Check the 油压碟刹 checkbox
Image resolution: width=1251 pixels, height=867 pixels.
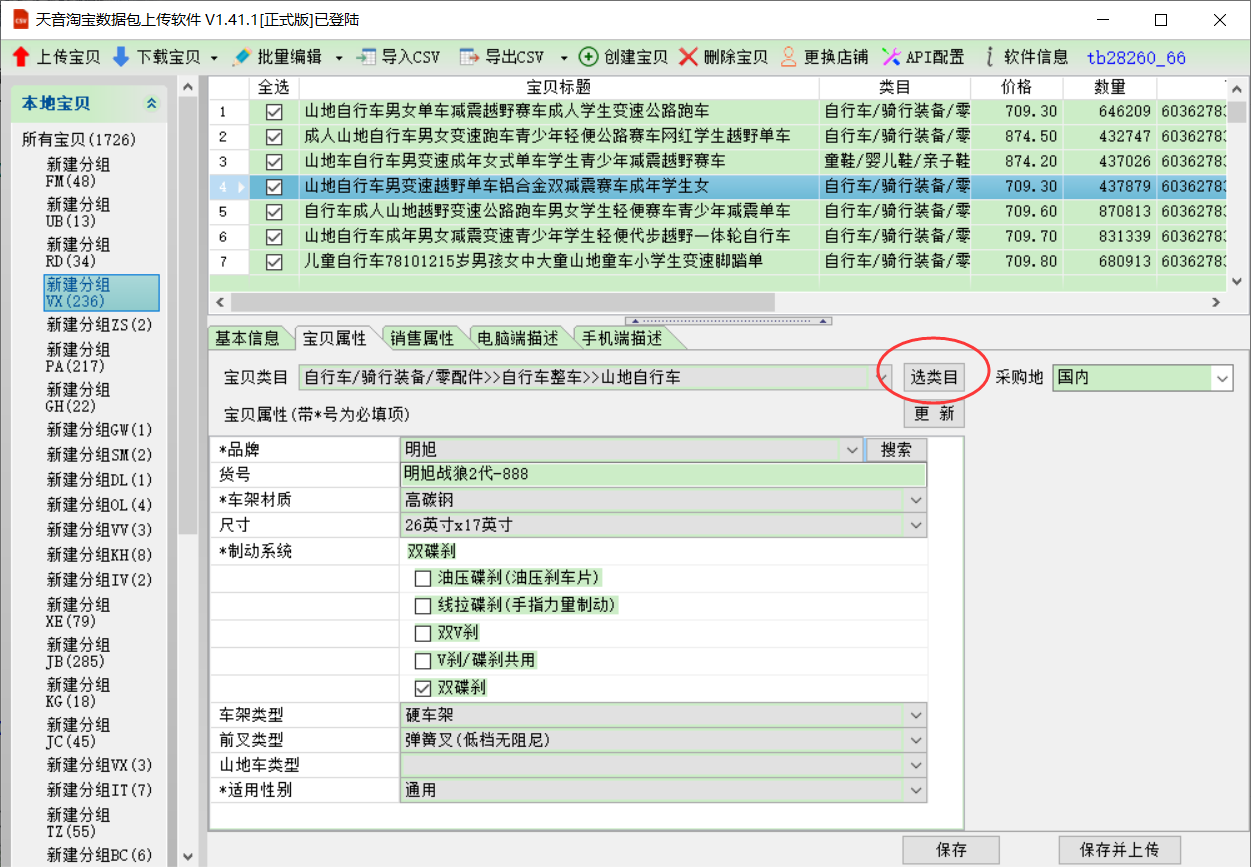click(423, 578)
